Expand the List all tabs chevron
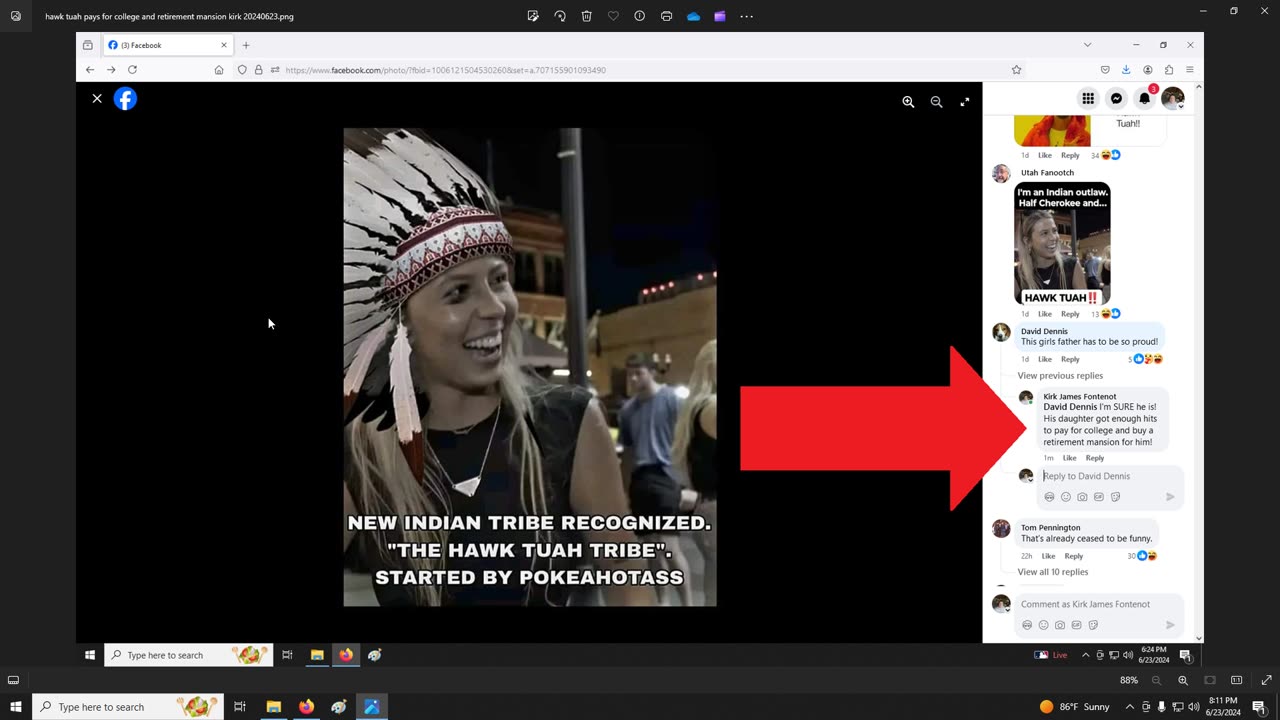 [1087, 45]
